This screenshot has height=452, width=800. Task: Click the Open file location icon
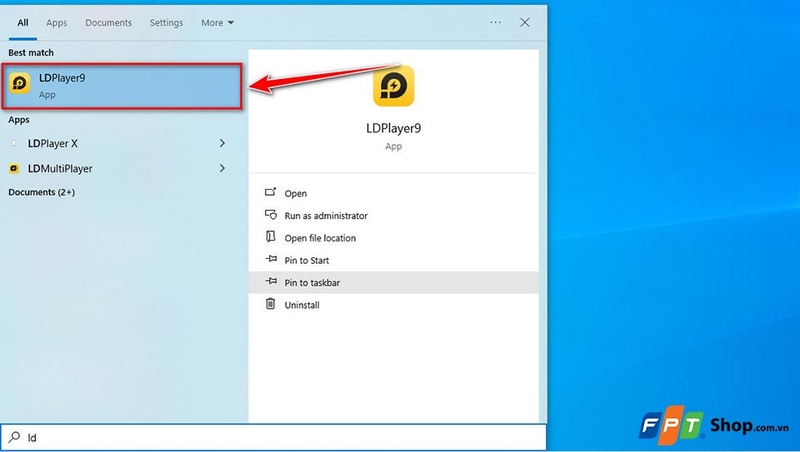point(270,237)
